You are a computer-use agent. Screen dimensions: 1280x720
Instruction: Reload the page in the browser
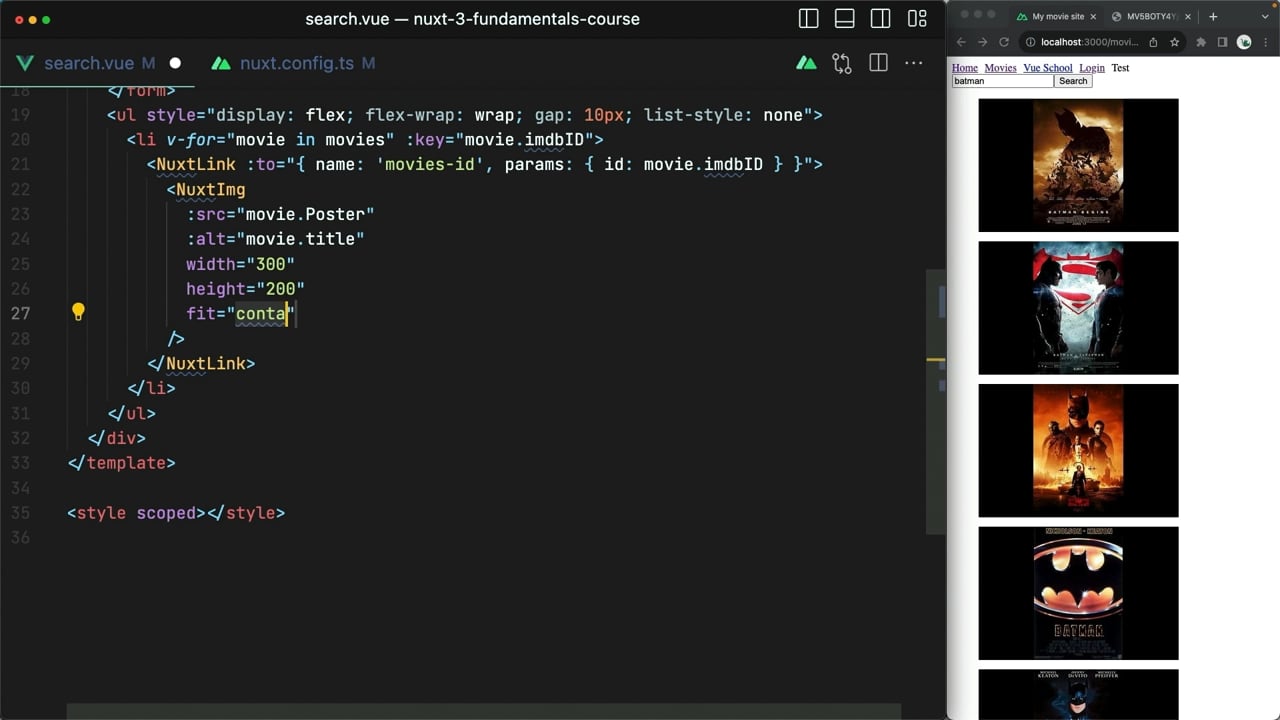1004,42
